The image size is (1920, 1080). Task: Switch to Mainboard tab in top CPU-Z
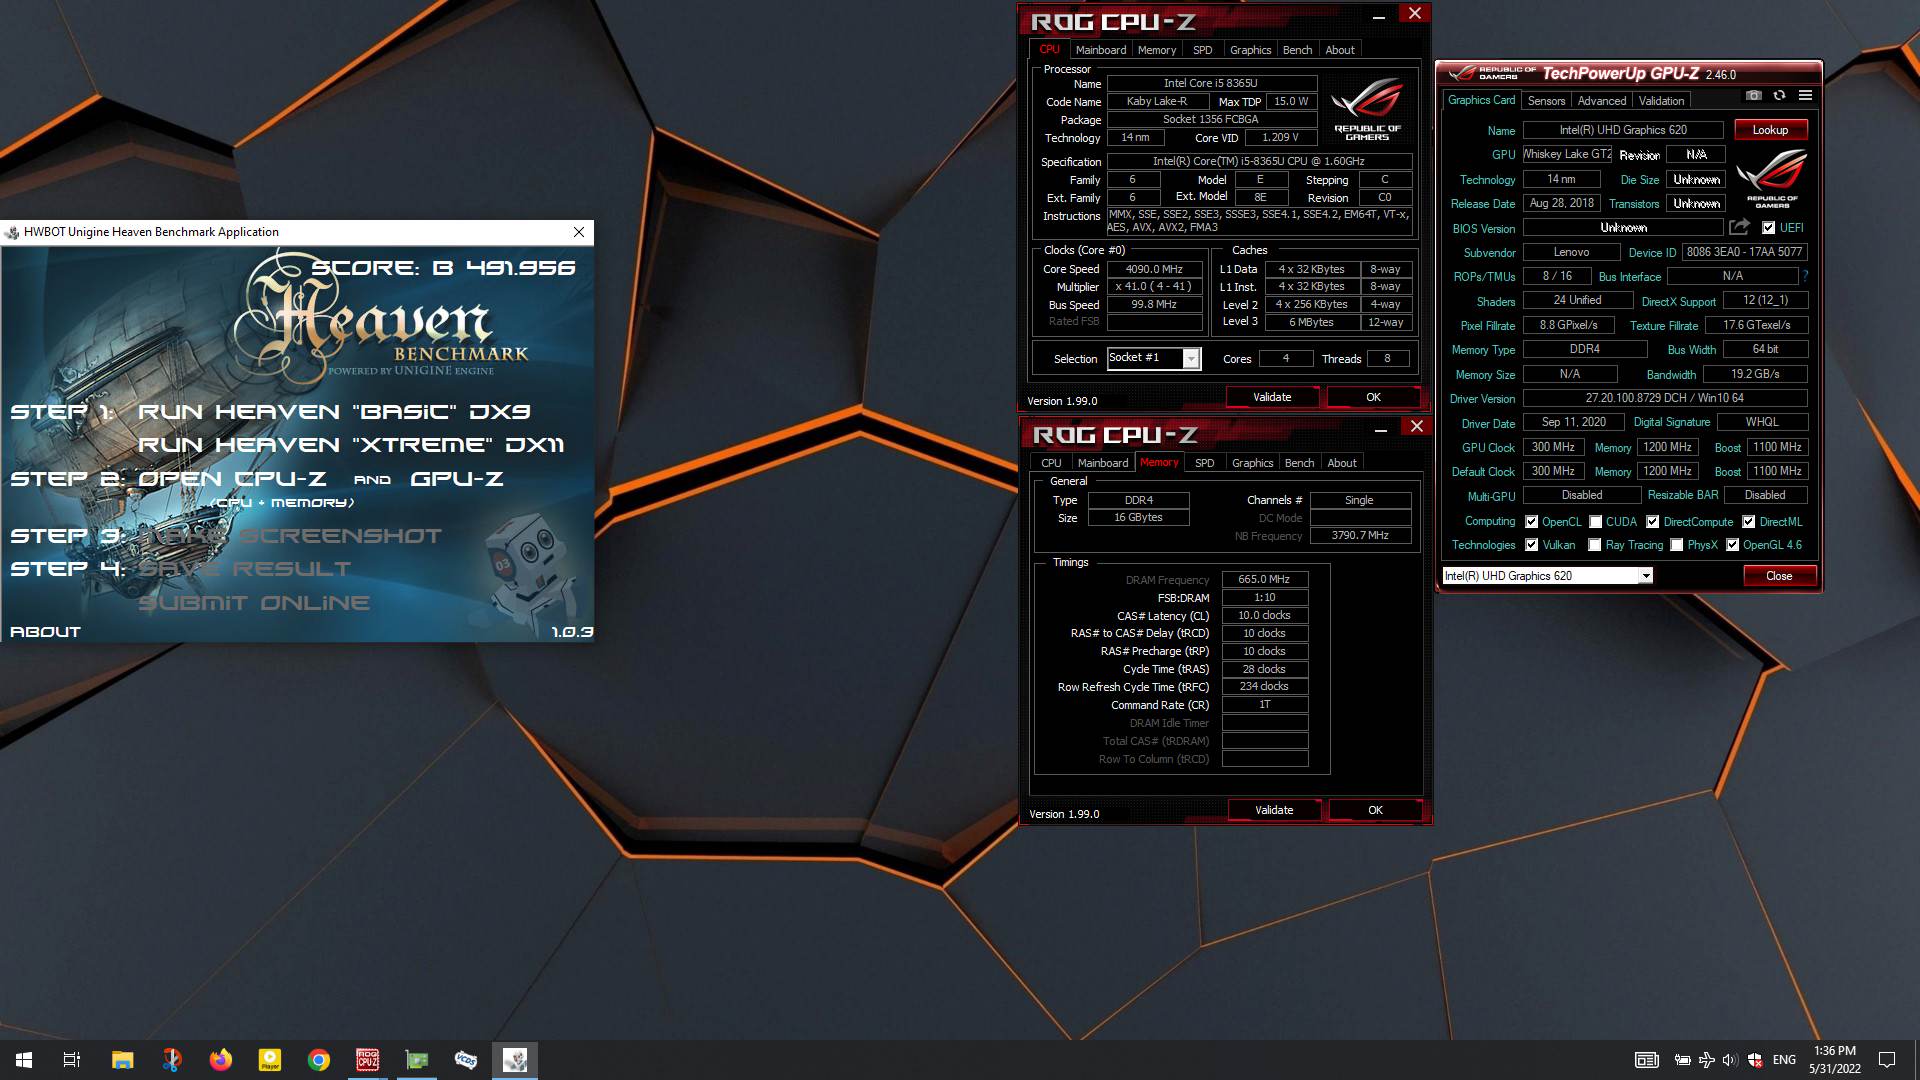[1100, 50]
